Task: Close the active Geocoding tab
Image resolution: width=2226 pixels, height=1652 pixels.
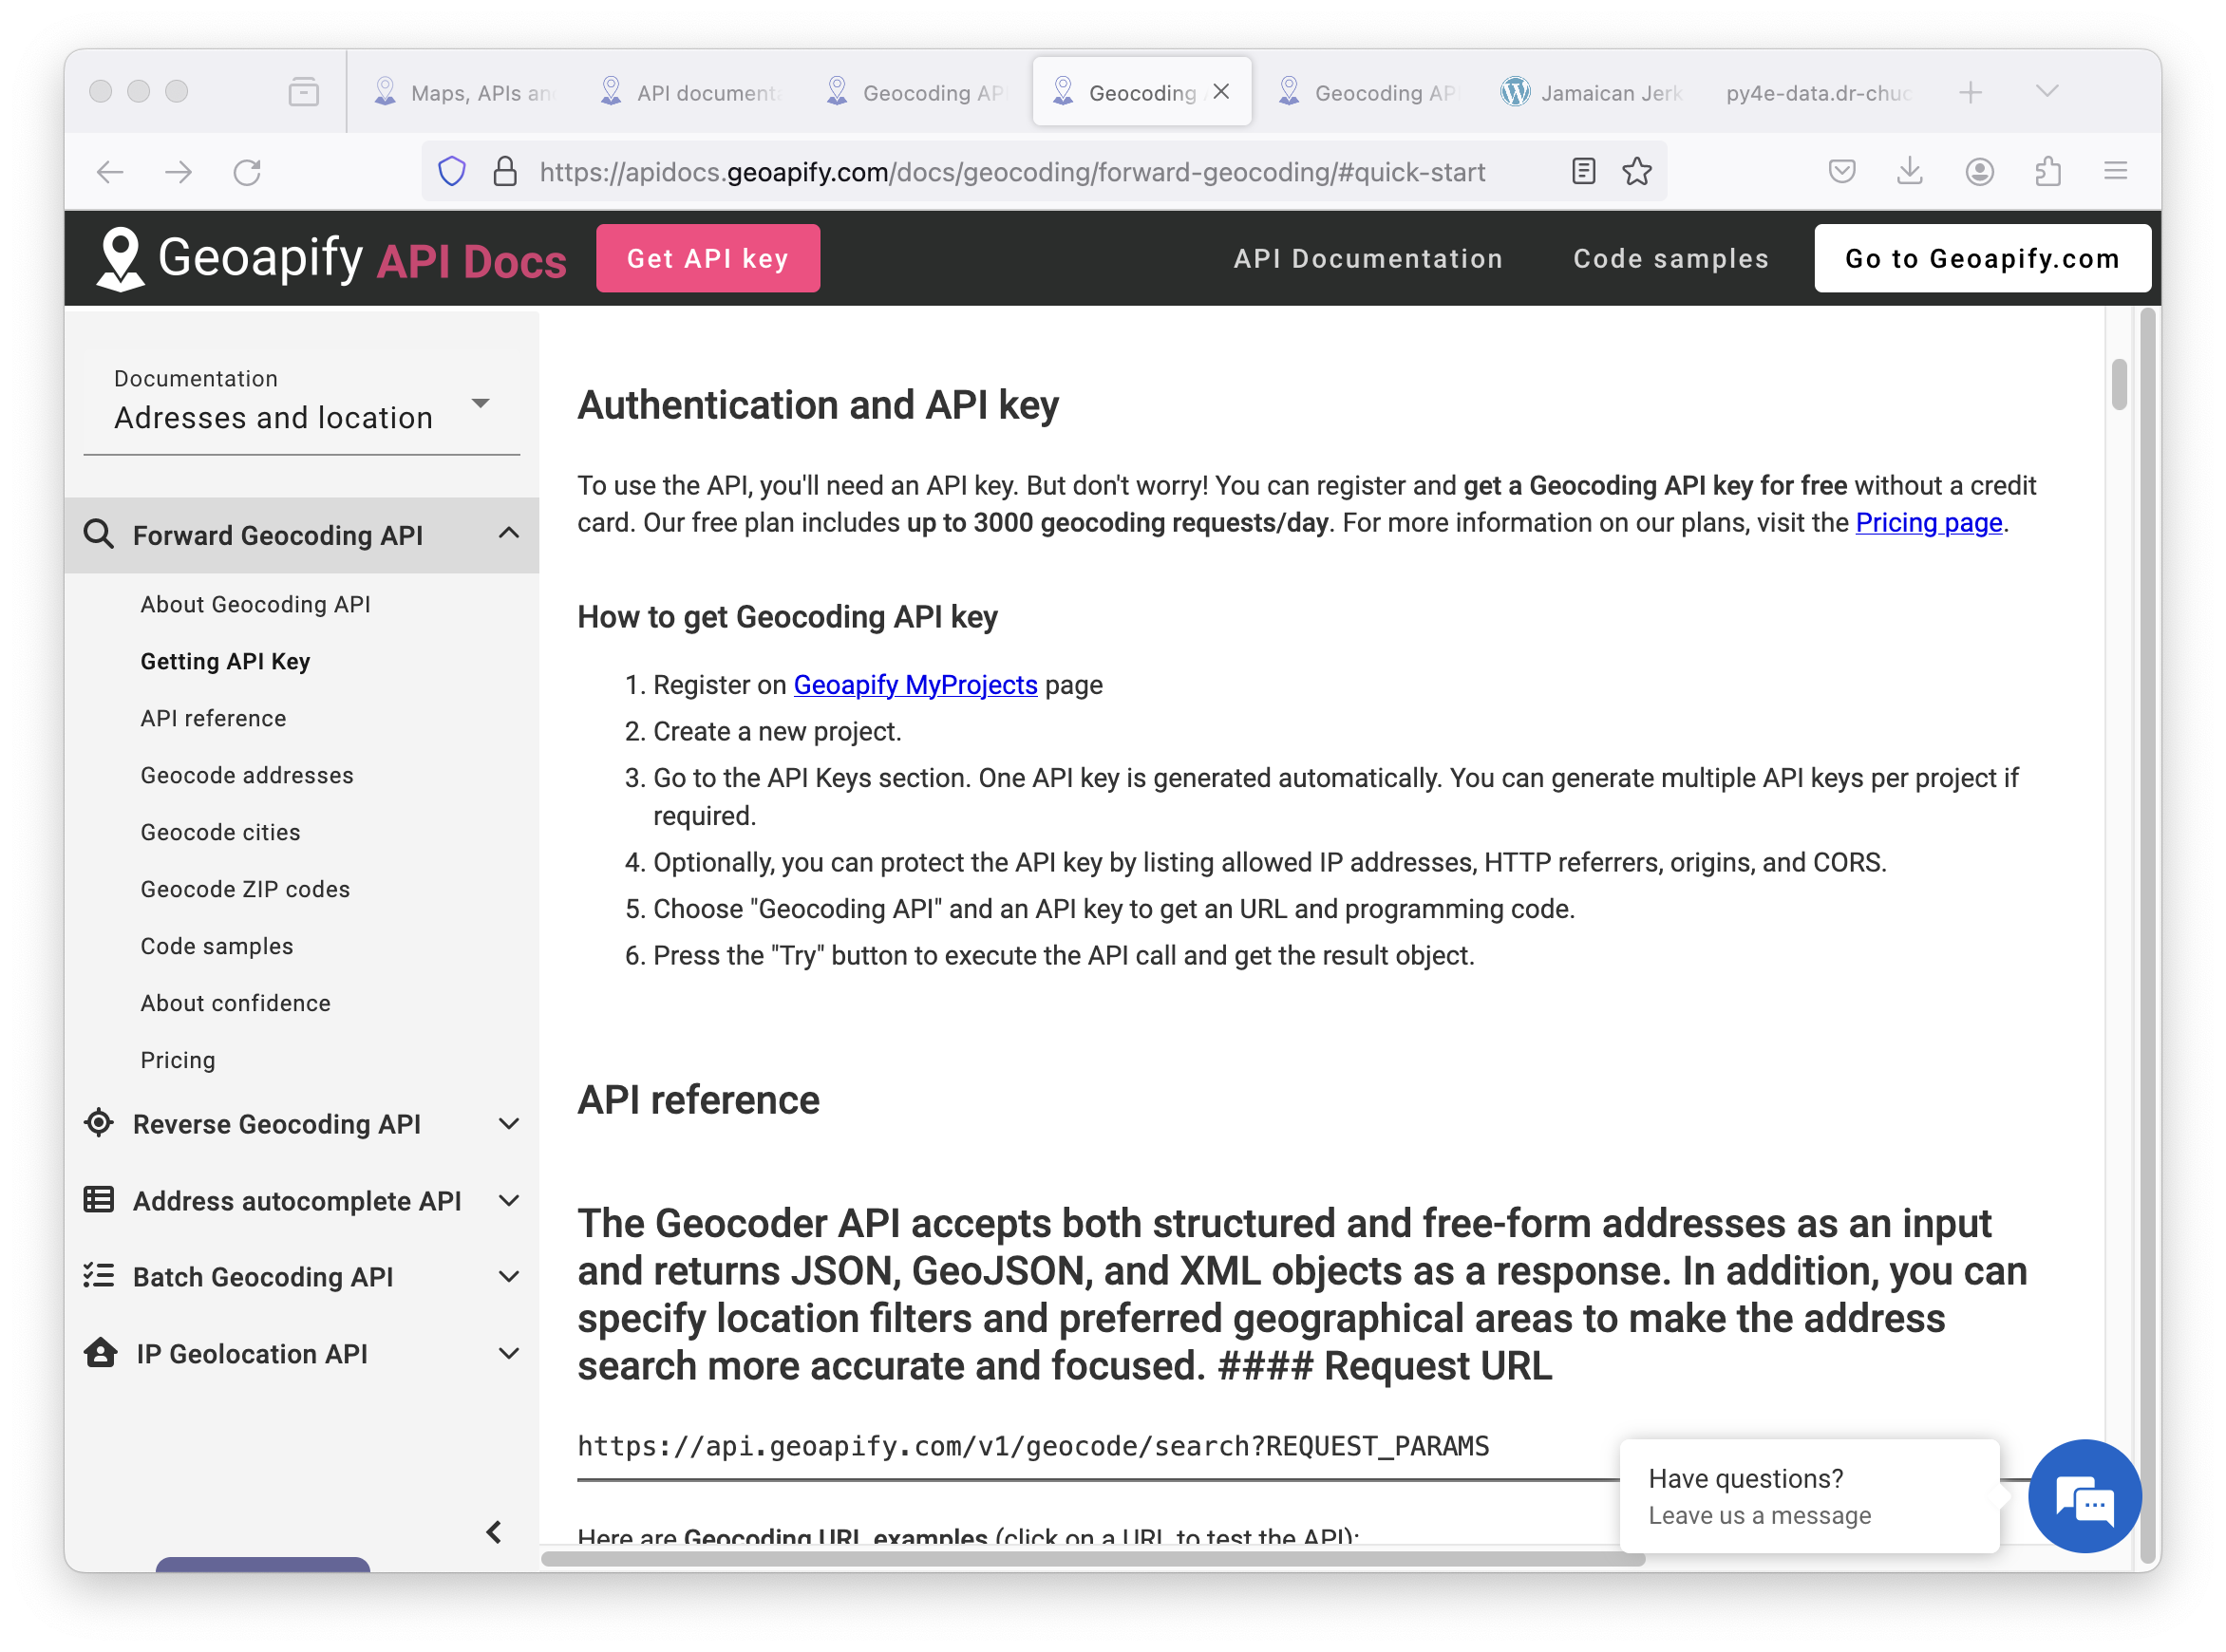Action: [1221, 92]
